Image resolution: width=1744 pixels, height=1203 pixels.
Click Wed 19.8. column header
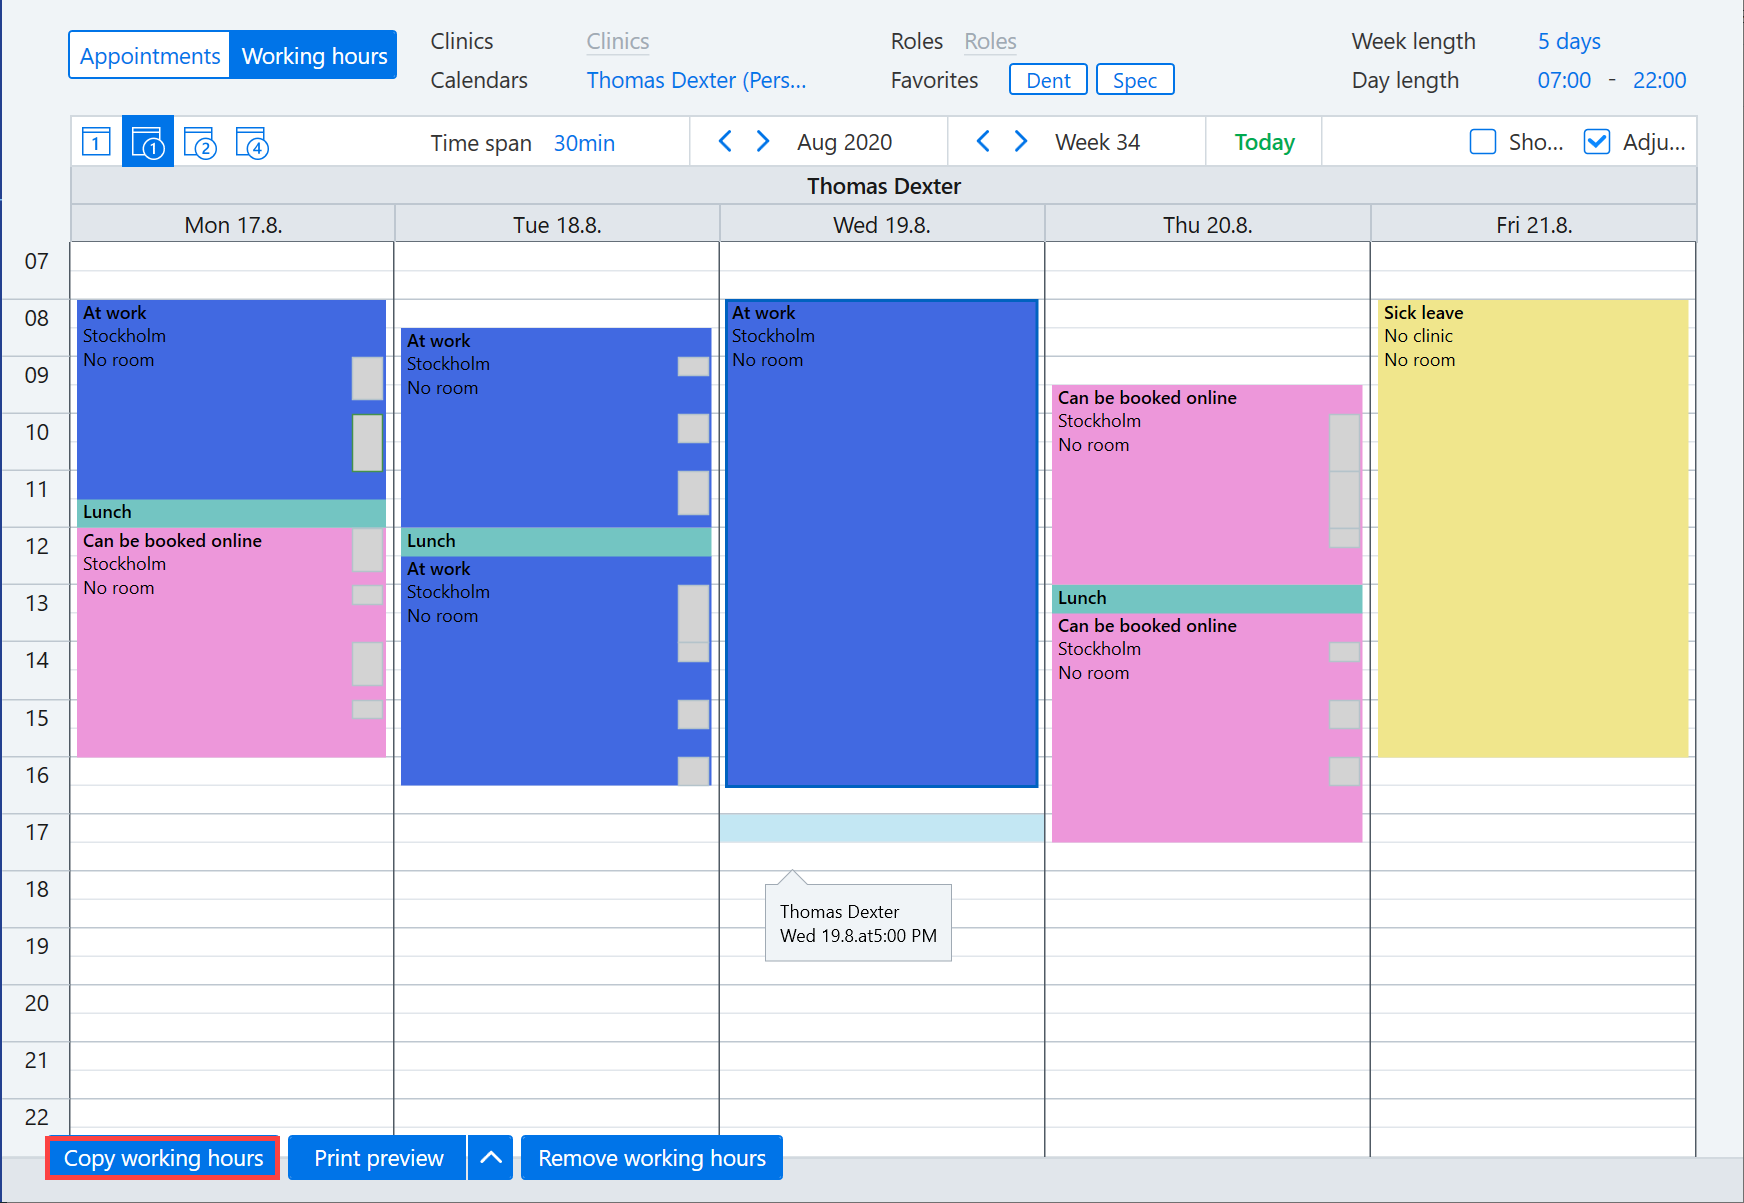(x=881, y=224)
